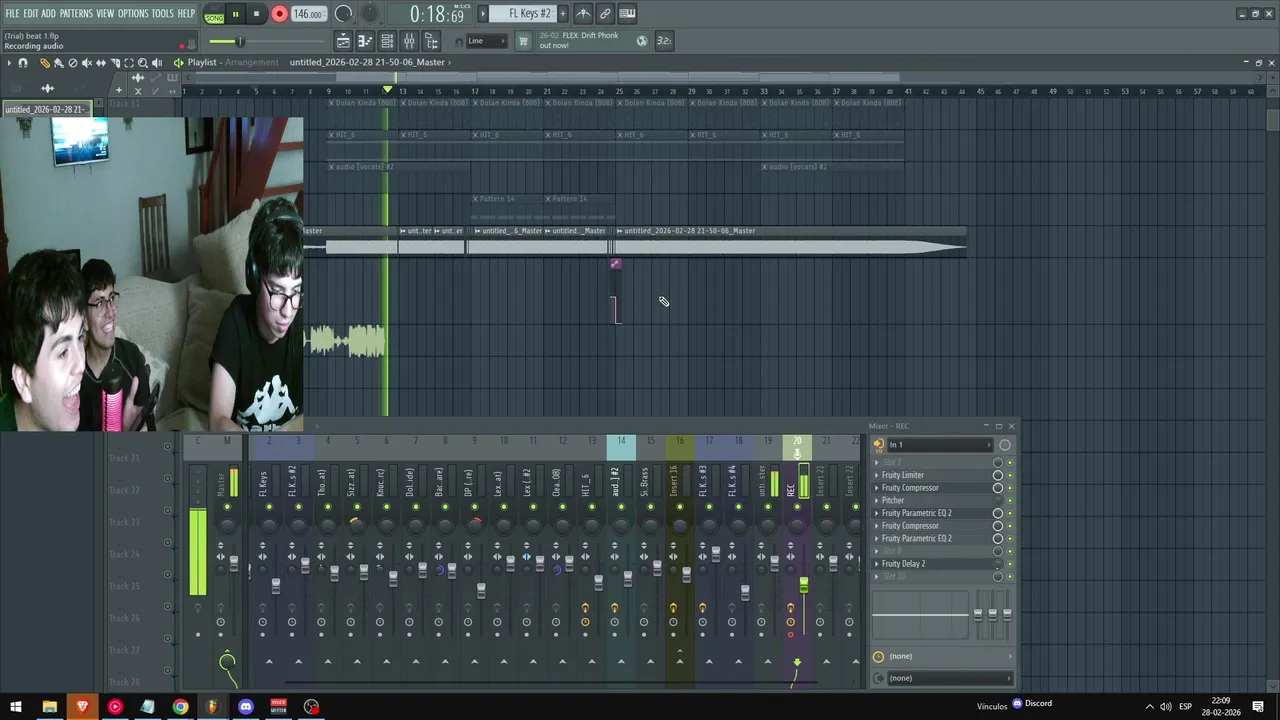Screen dimensions: 1280x720
Task: Open the FILE menu
Action: pos(12,13)
